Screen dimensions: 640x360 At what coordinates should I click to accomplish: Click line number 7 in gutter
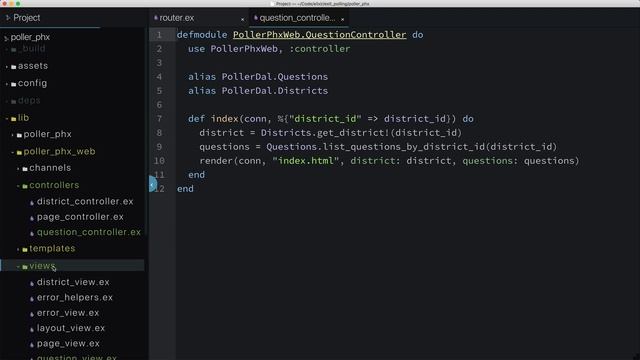[159, 119]
